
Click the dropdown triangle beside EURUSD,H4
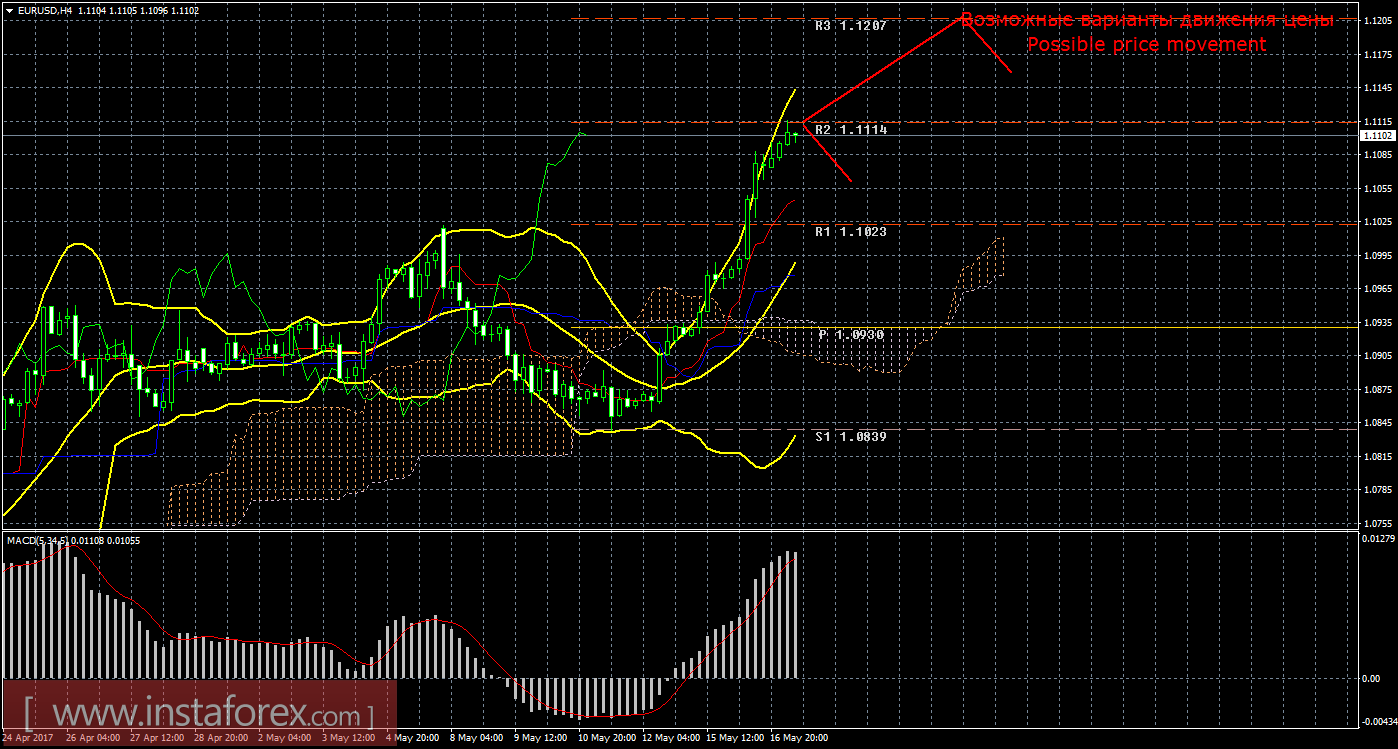click(x=8, y=10)
